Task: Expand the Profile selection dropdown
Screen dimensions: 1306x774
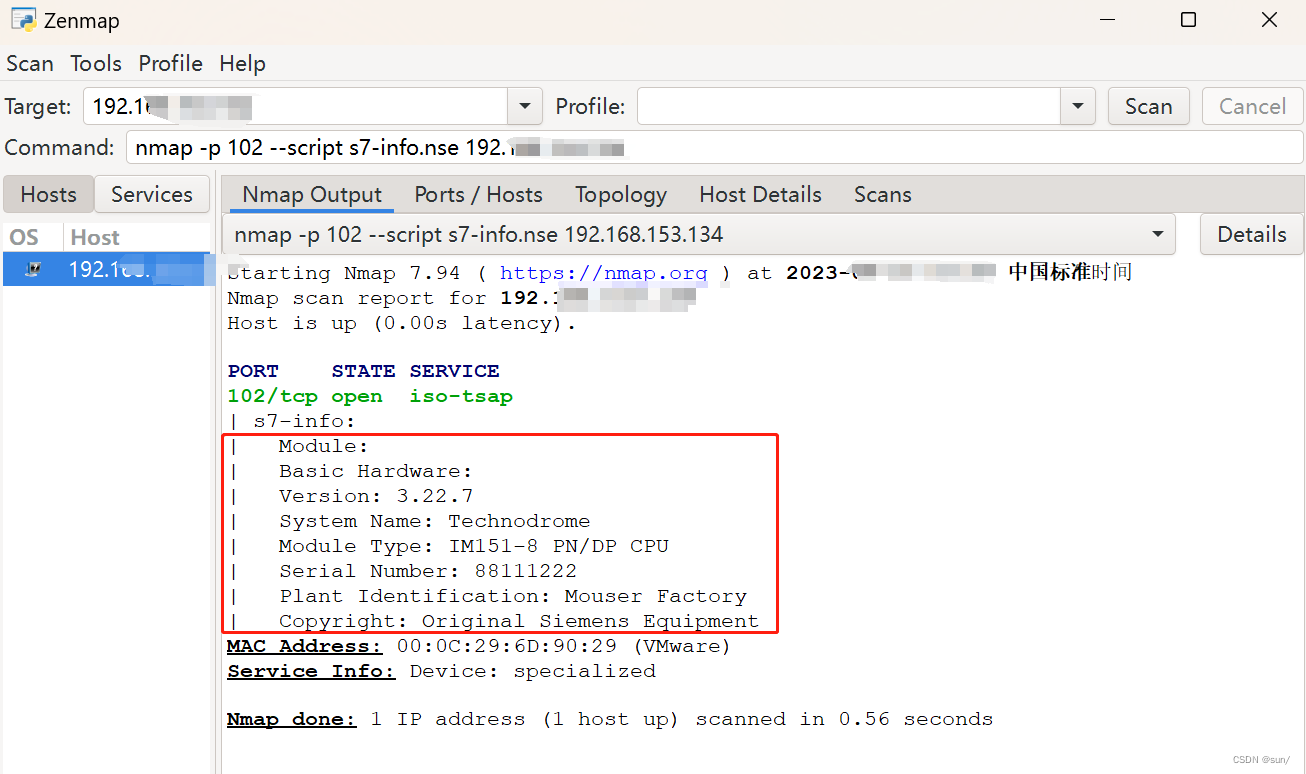Action: (1078, 106)
